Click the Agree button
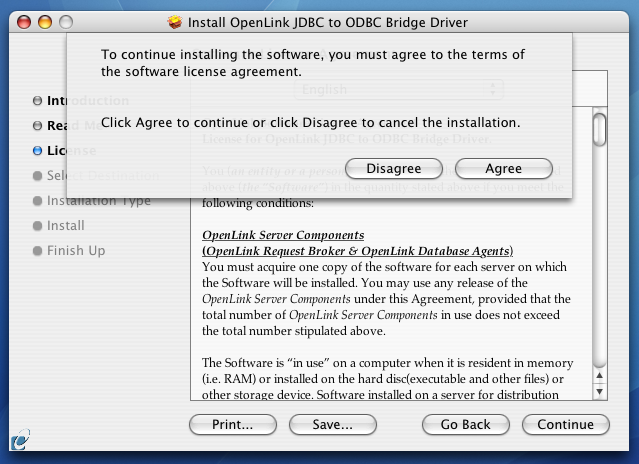Viewport: 639px width, 464px height. click(504, 169)
